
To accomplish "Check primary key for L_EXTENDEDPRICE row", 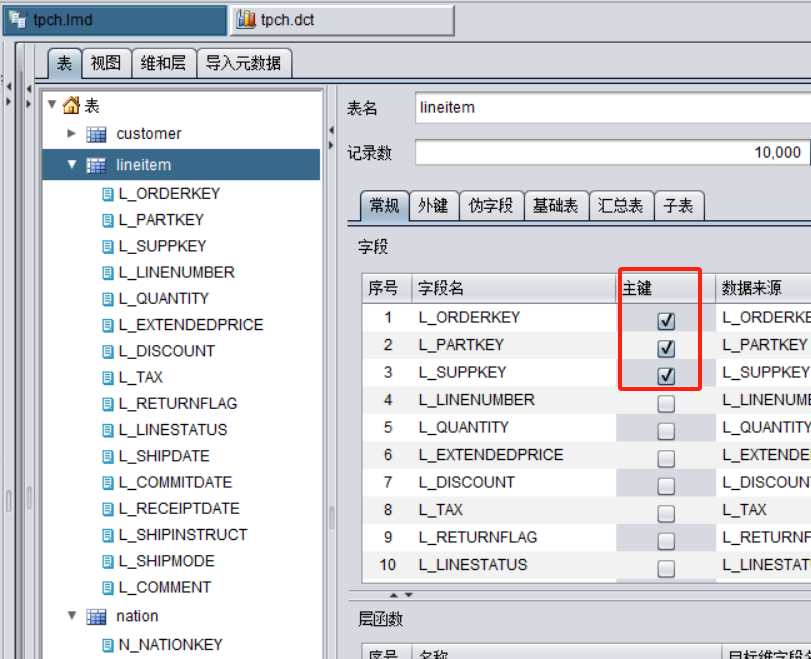I will click(x=666, y=458).
